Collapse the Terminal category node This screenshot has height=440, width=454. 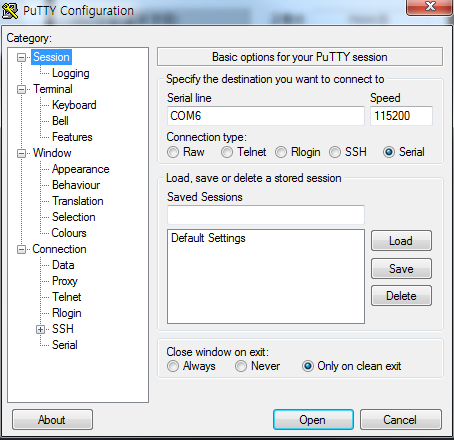coord(21,89)
